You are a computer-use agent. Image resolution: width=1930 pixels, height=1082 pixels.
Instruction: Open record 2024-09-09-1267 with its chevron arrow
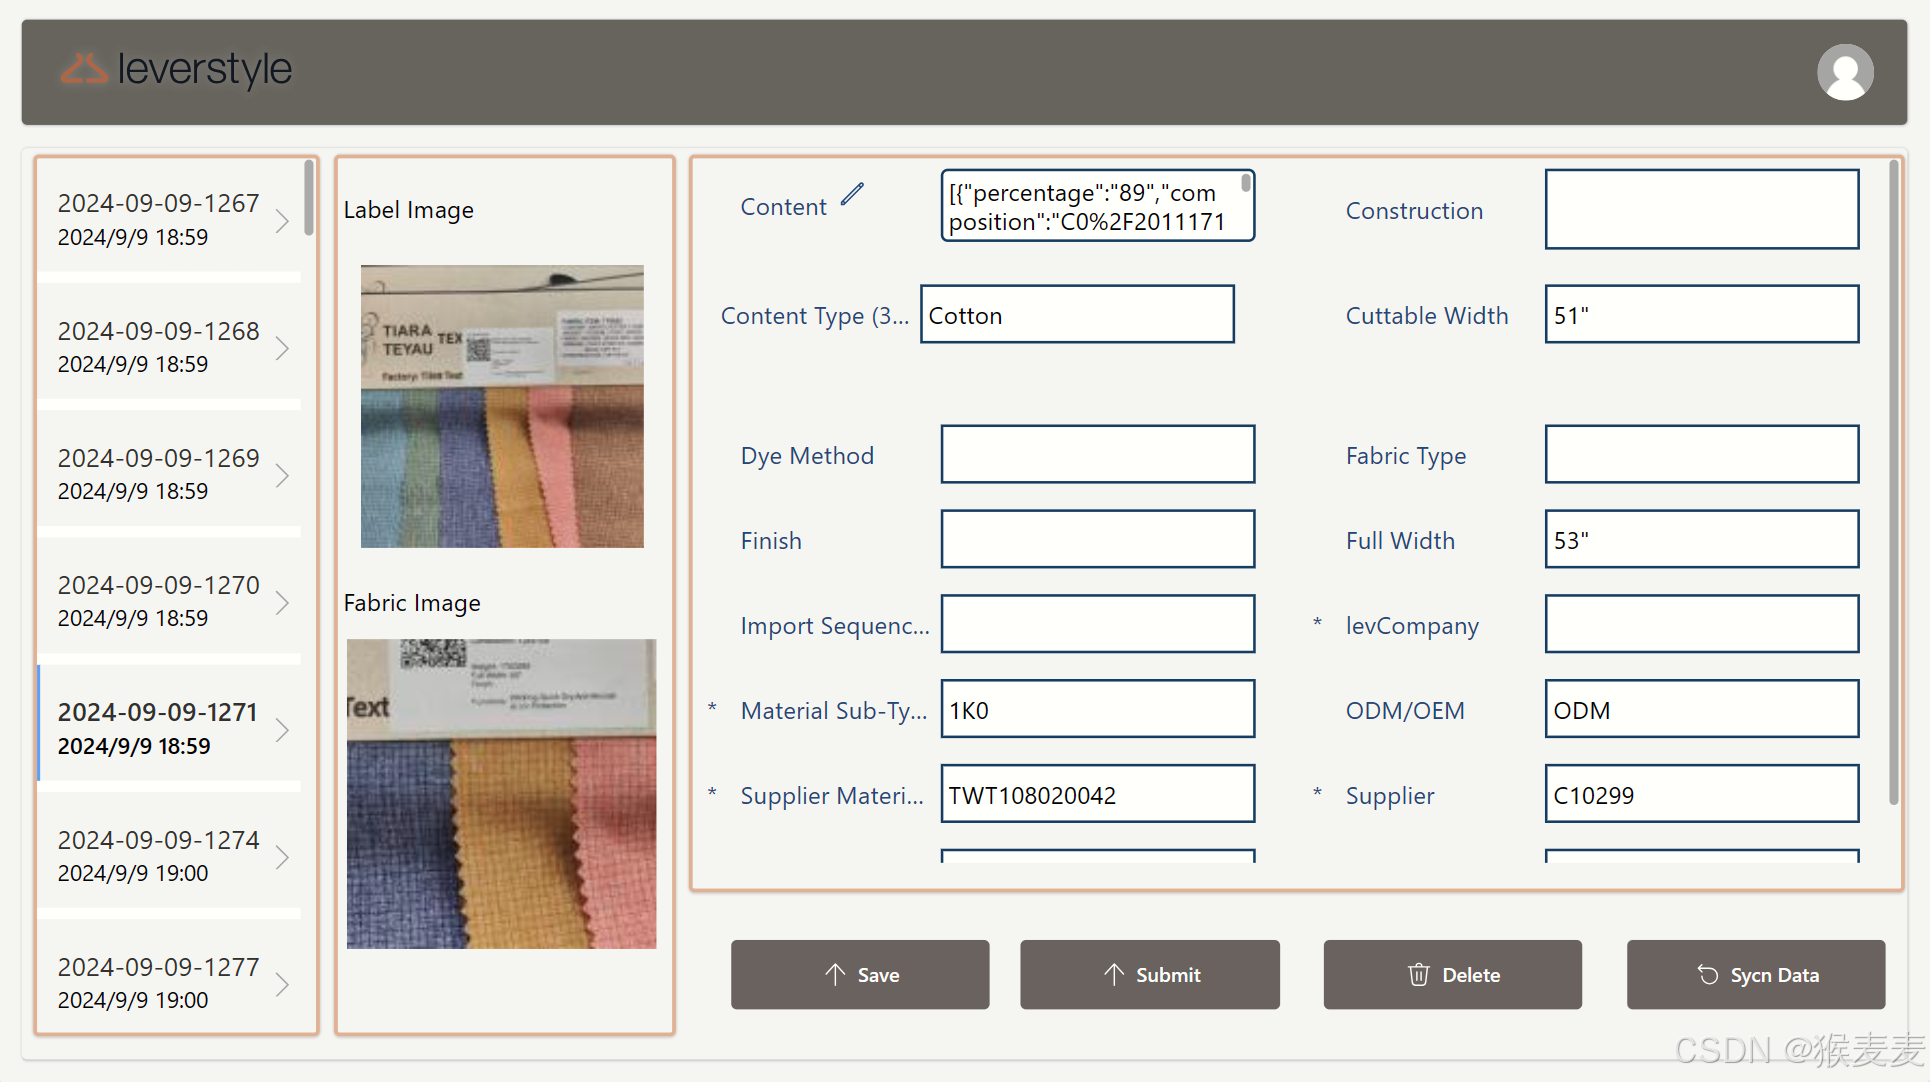click(282, 220)
